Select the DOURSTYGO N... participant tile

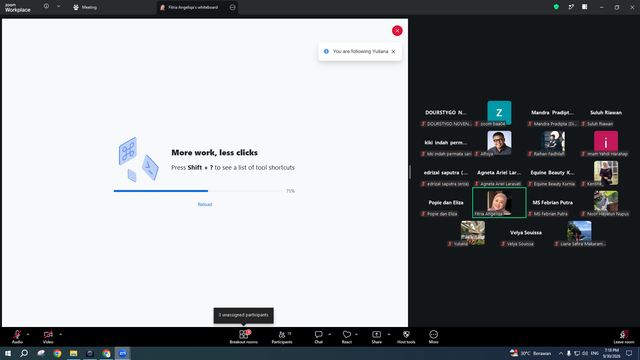(x=446, y=113)
